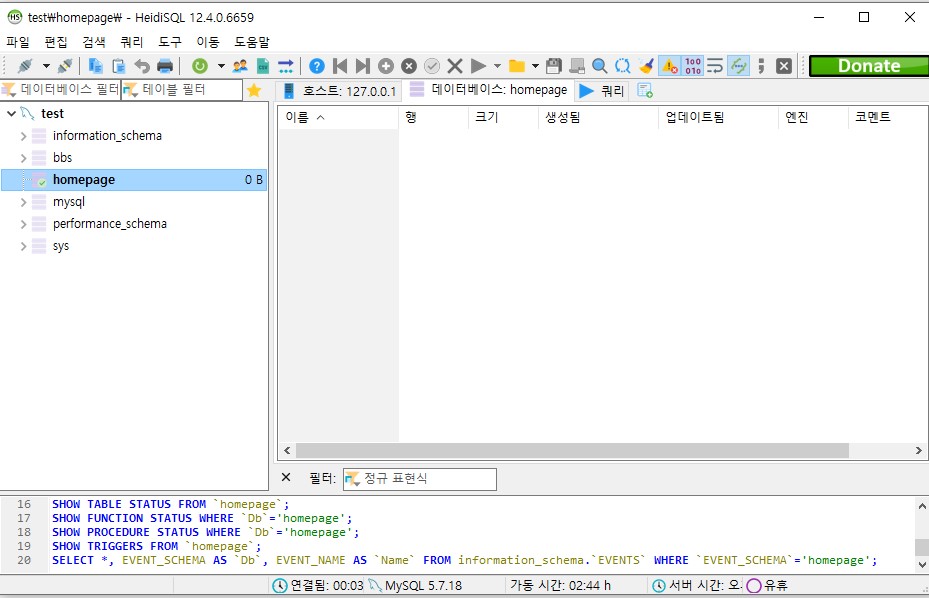Click the insert row plus icon

click(x=386, y=66)
